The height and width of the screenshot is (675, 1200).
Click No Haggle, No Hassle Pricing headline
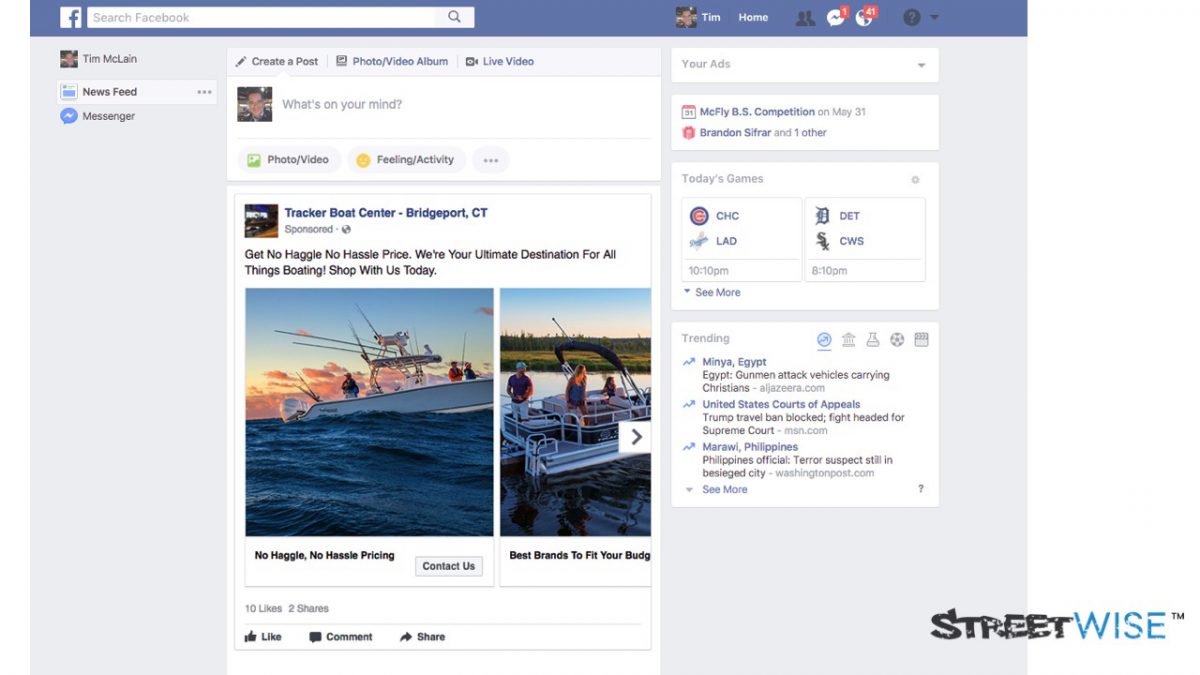324,555
